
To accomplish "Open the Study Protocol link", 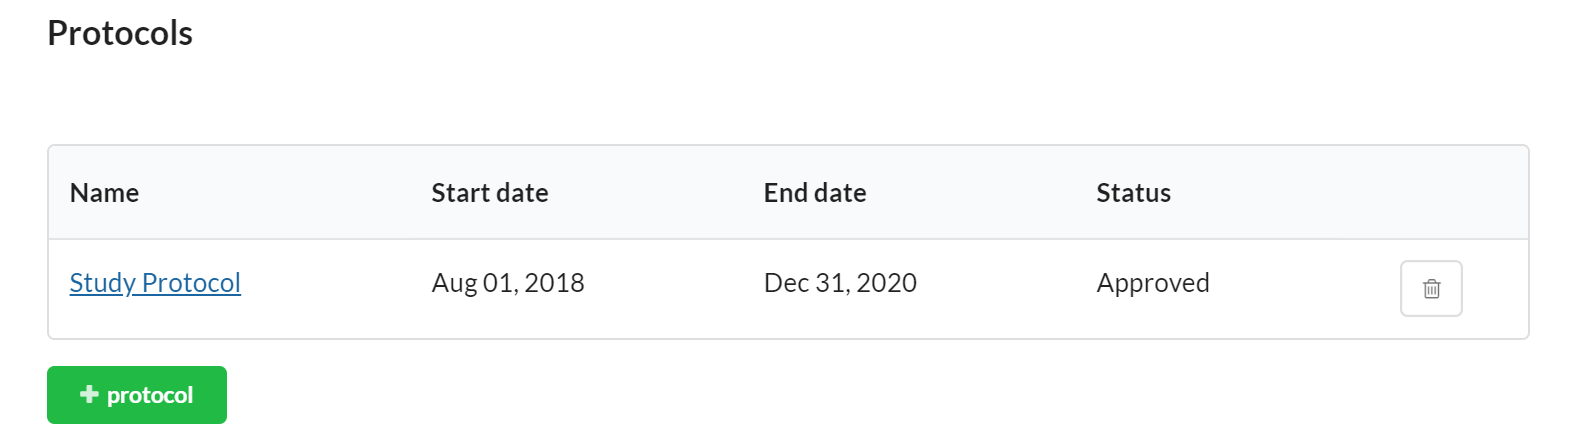I will 155,284.
